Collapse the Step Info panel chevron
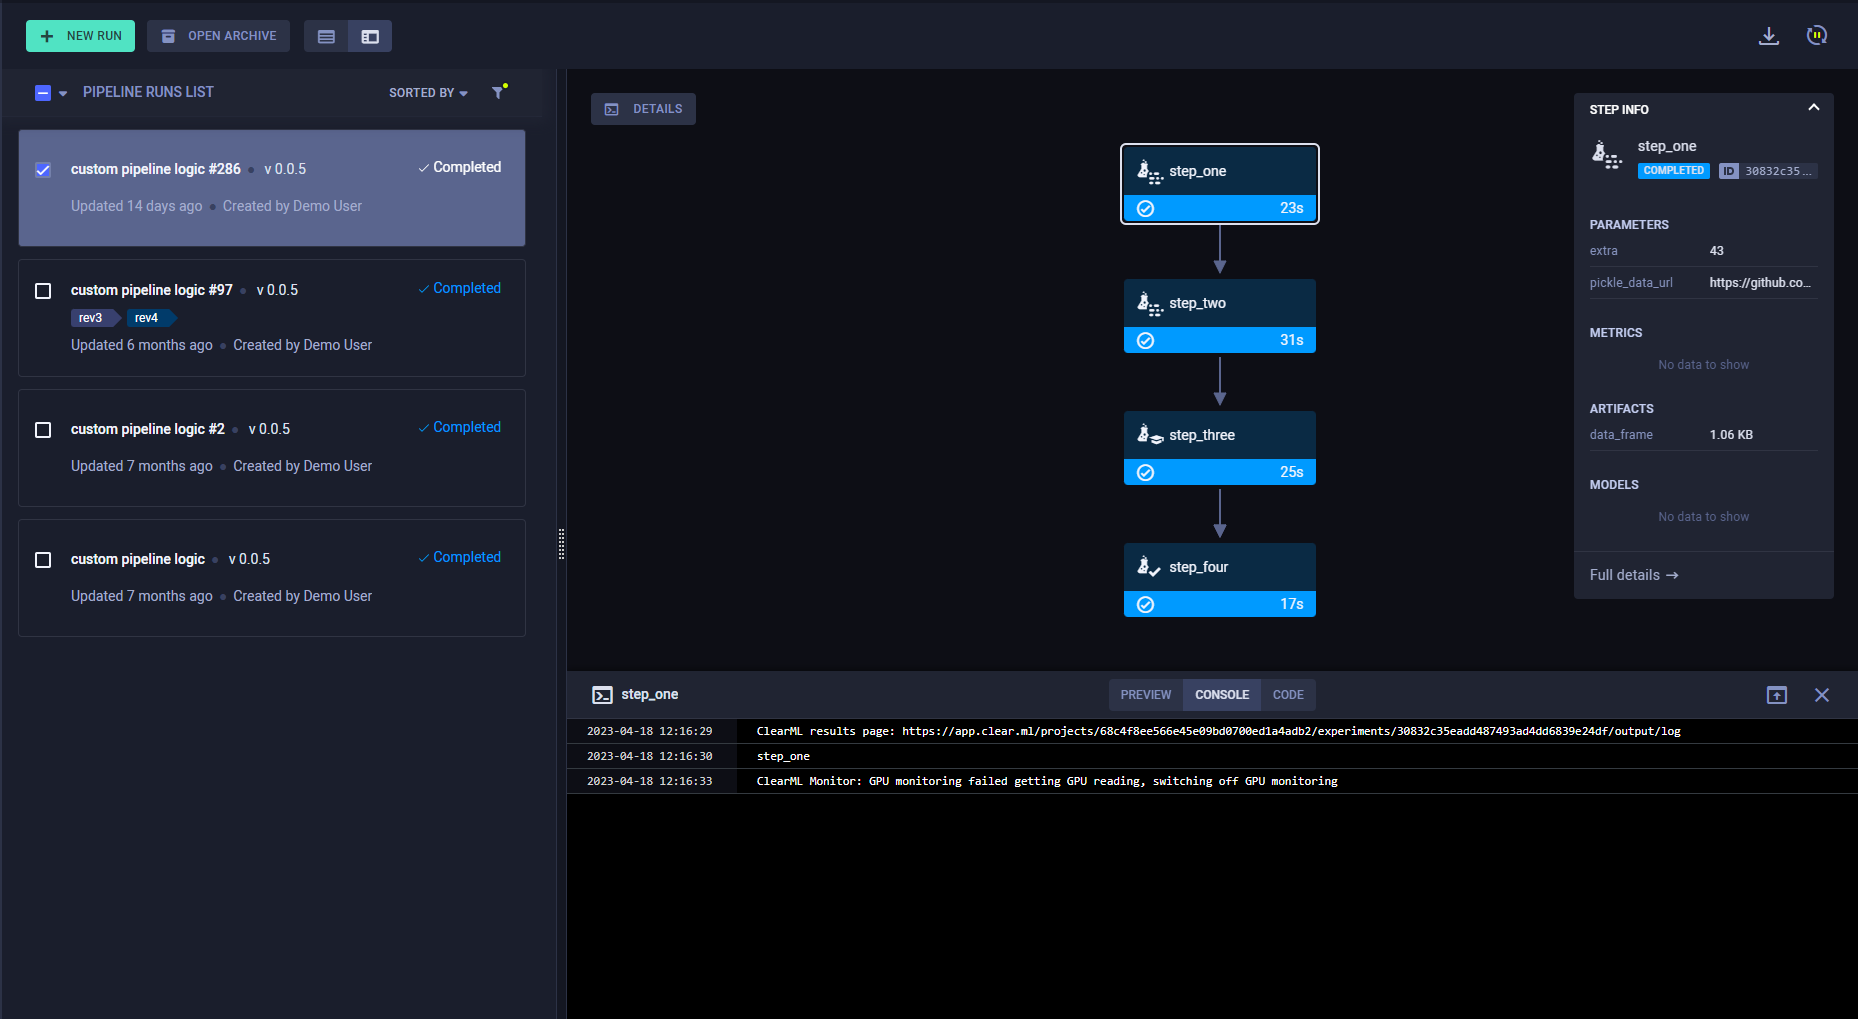This screenshot has height=1019, width=1858. coord(1813,108)
